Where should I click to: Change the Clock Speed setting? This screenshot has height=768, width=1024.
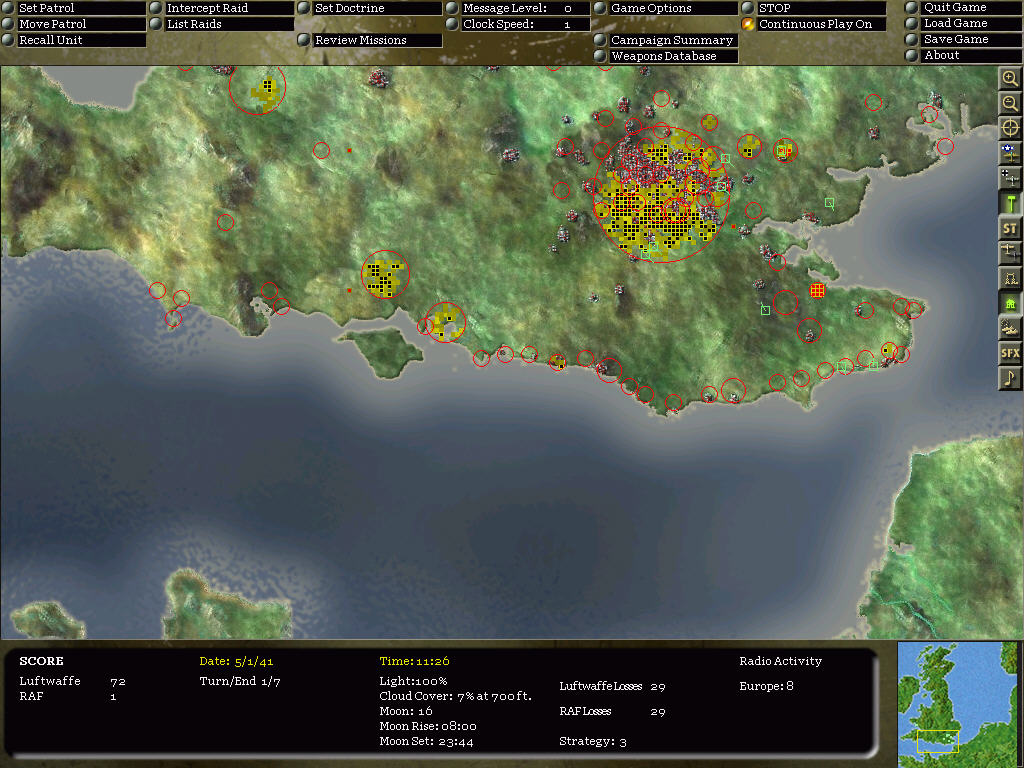(518, 24)
